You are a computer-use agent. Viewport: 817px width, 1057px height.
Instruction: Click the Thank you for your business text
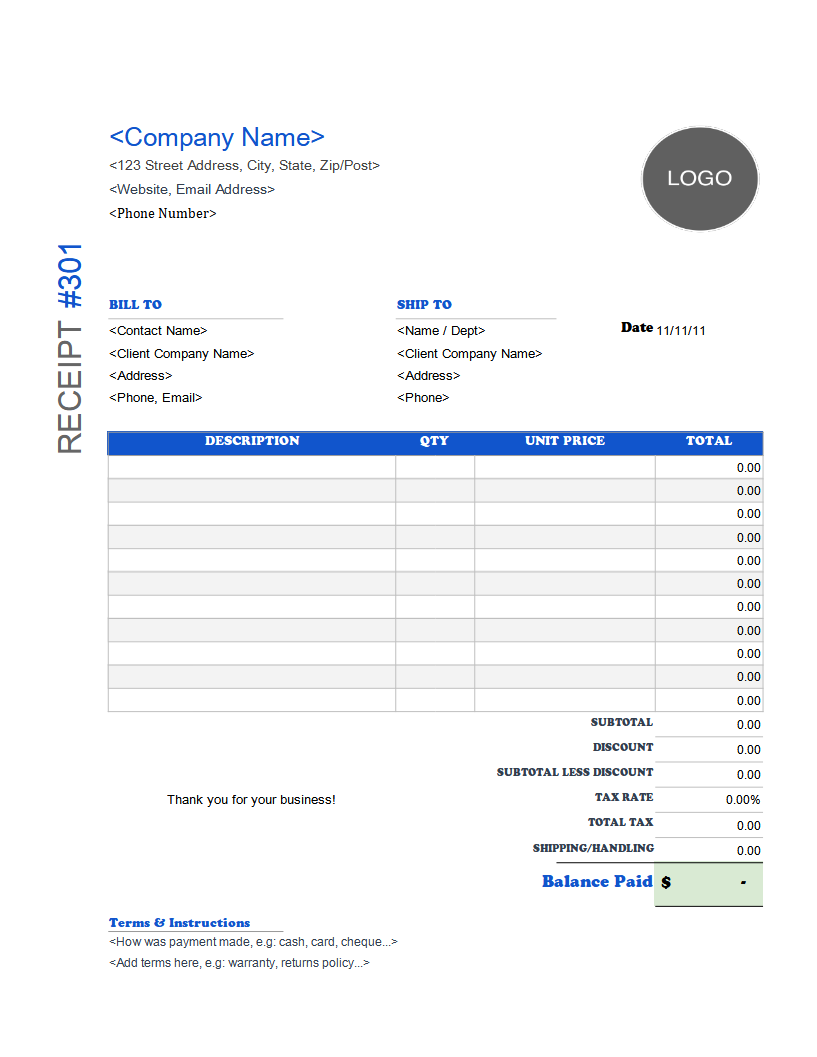pyautogui.click(x=251, y=799)
